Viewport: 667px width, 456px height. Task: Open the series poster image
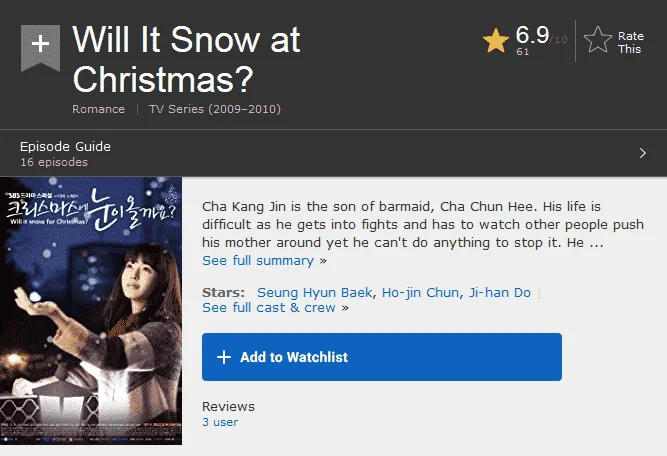[x=91, y=311]
